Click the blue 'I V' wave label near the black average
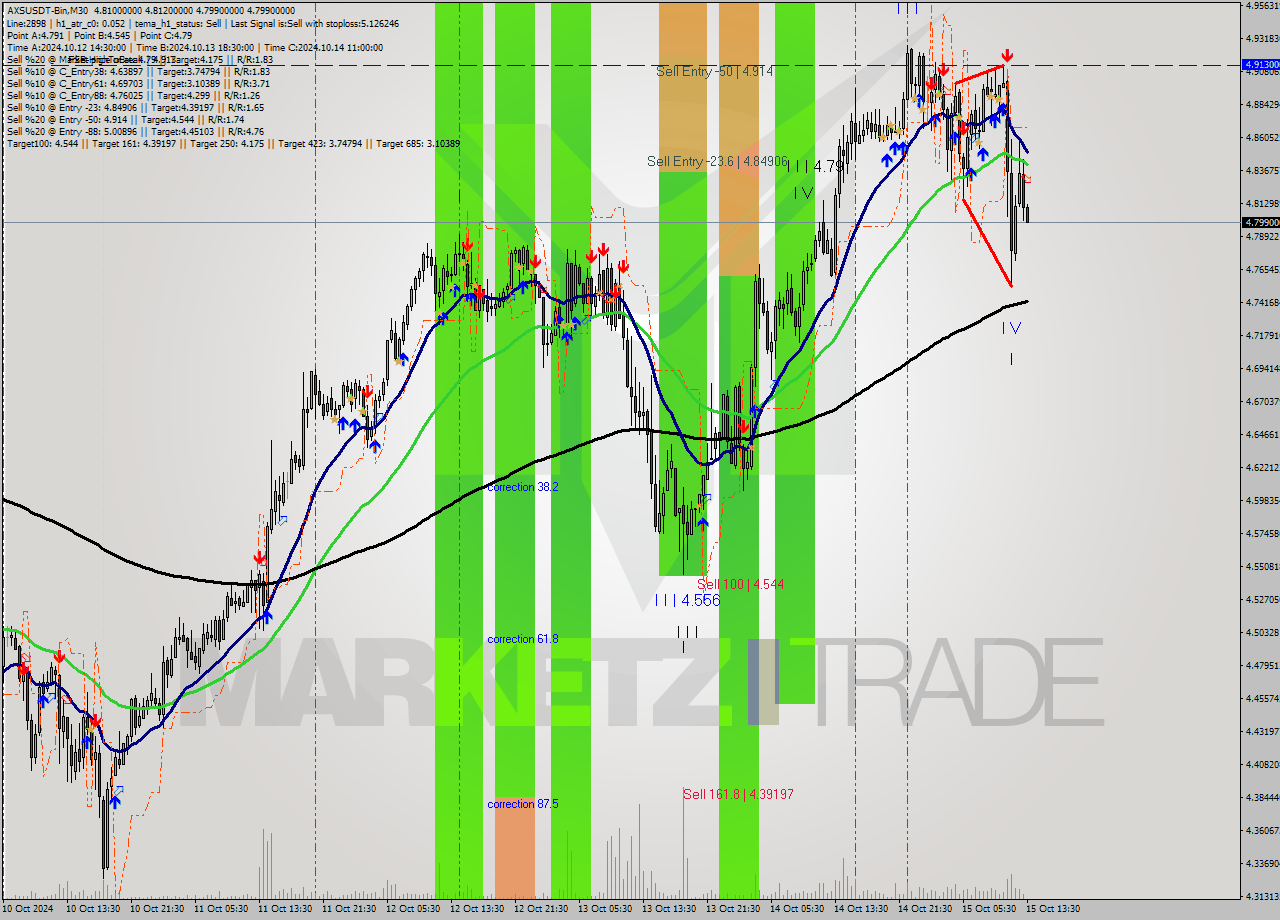The height and width of the screenshot is (920, 1280). pos(1011,328)
